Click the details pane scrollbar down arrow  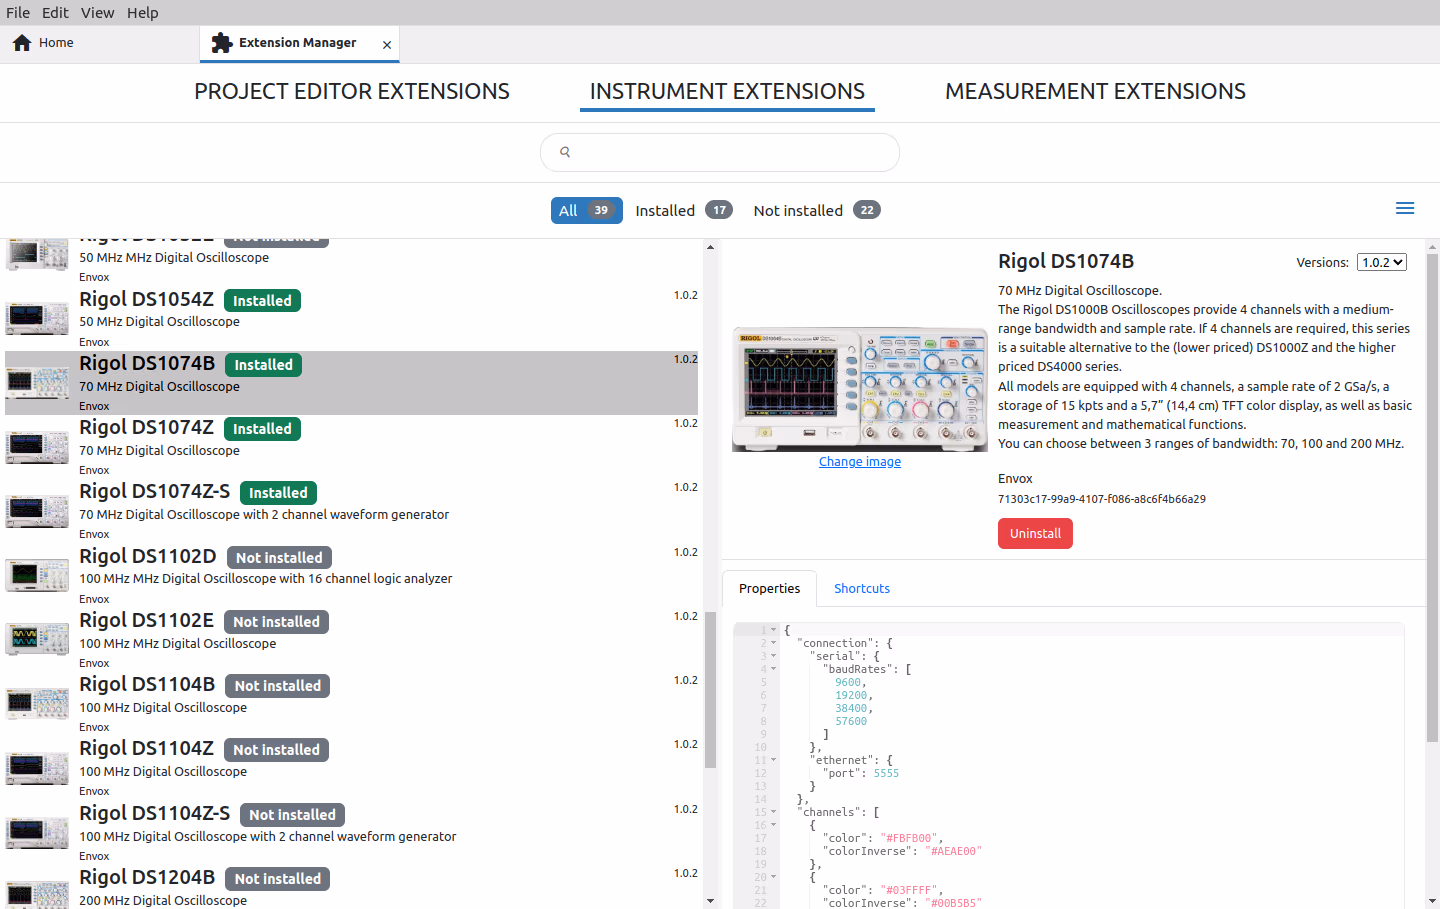click(1432, 901)
